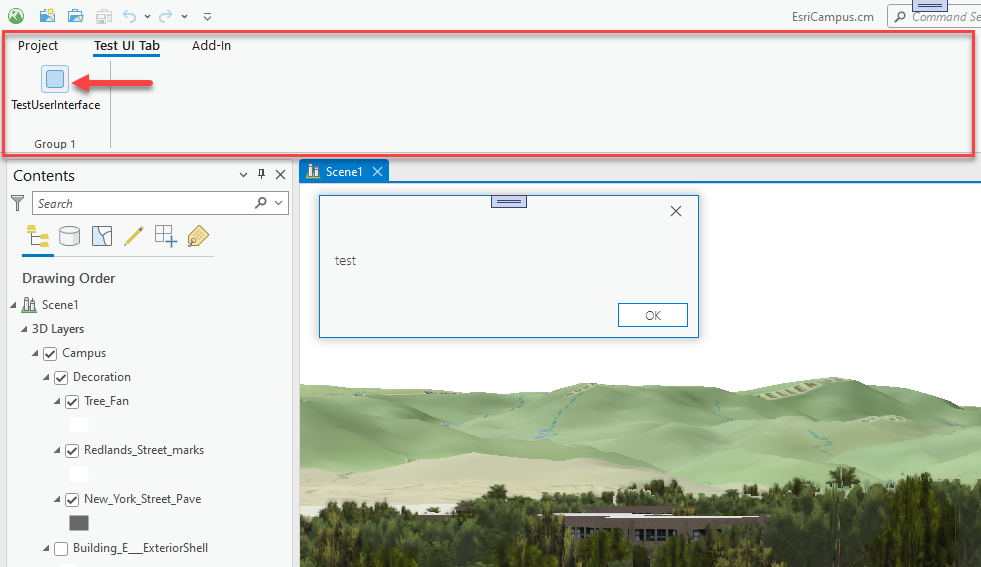Hide the New_York_Street_Pave layer
Screen dimensions: 981x567
click(x=72, y=499)
